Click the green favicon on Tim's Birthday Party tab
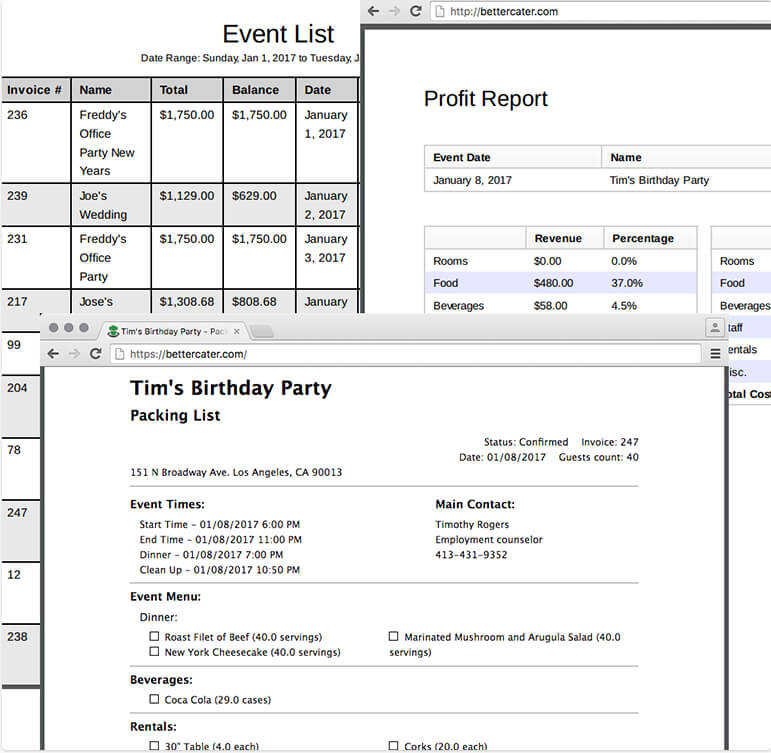771x753 pixels. [113, 331]
